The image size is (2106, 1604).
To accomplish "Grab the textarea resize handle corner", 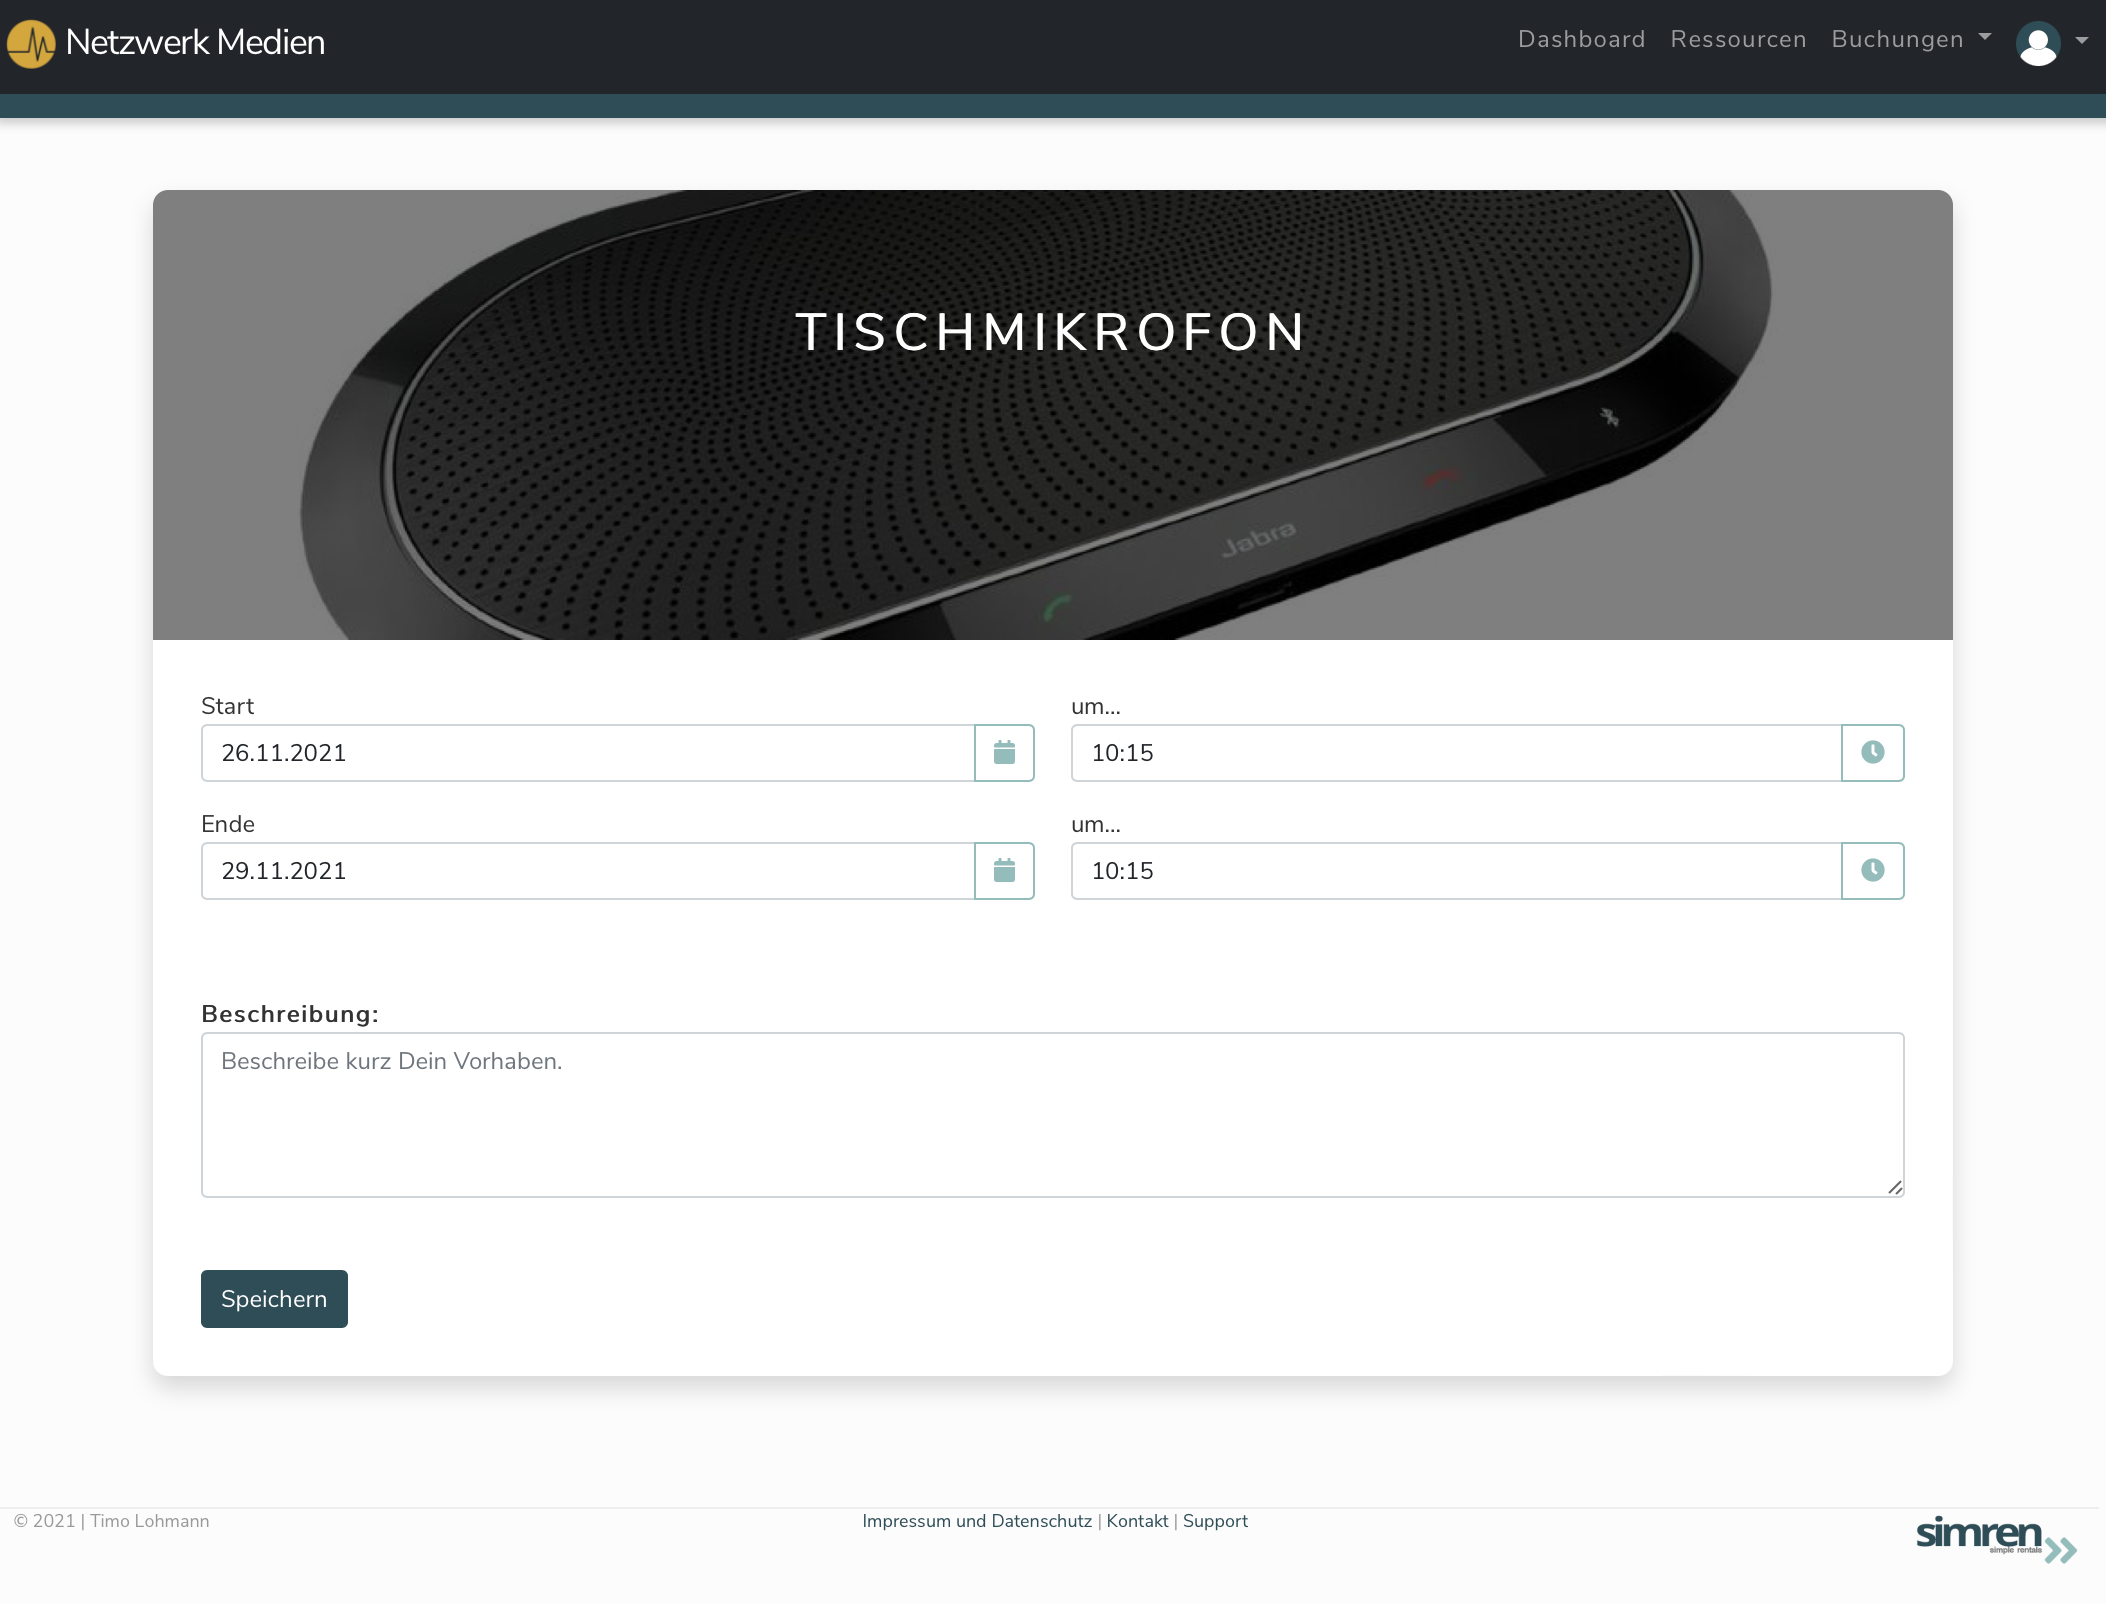I will click(1894, 1187).
